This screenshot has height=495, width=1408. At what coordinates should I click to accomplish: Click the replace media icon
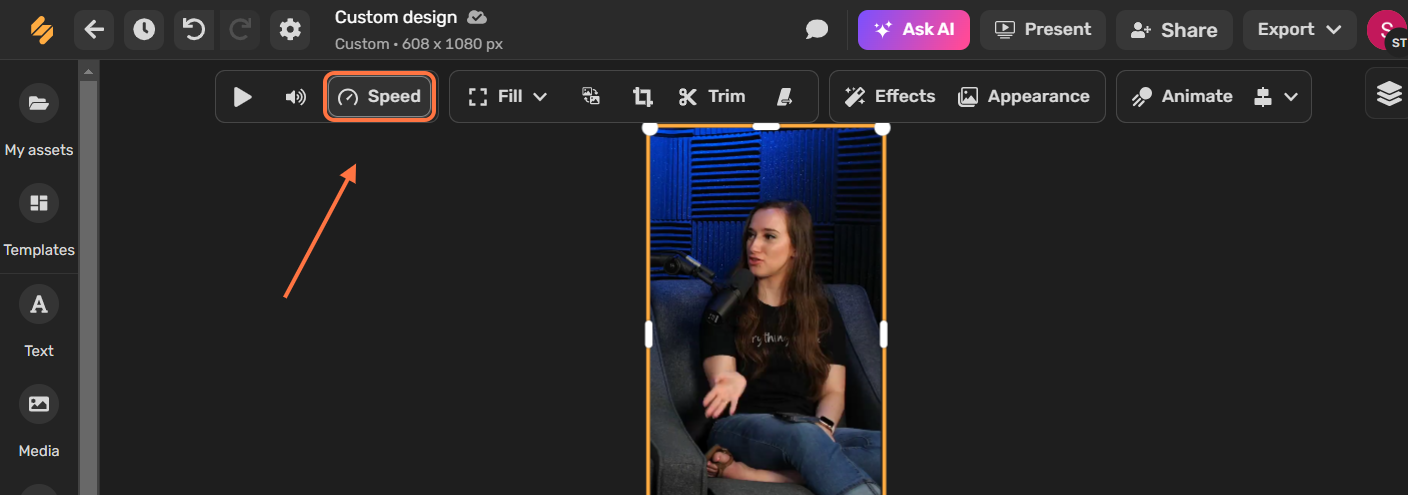tap(591, 97)
